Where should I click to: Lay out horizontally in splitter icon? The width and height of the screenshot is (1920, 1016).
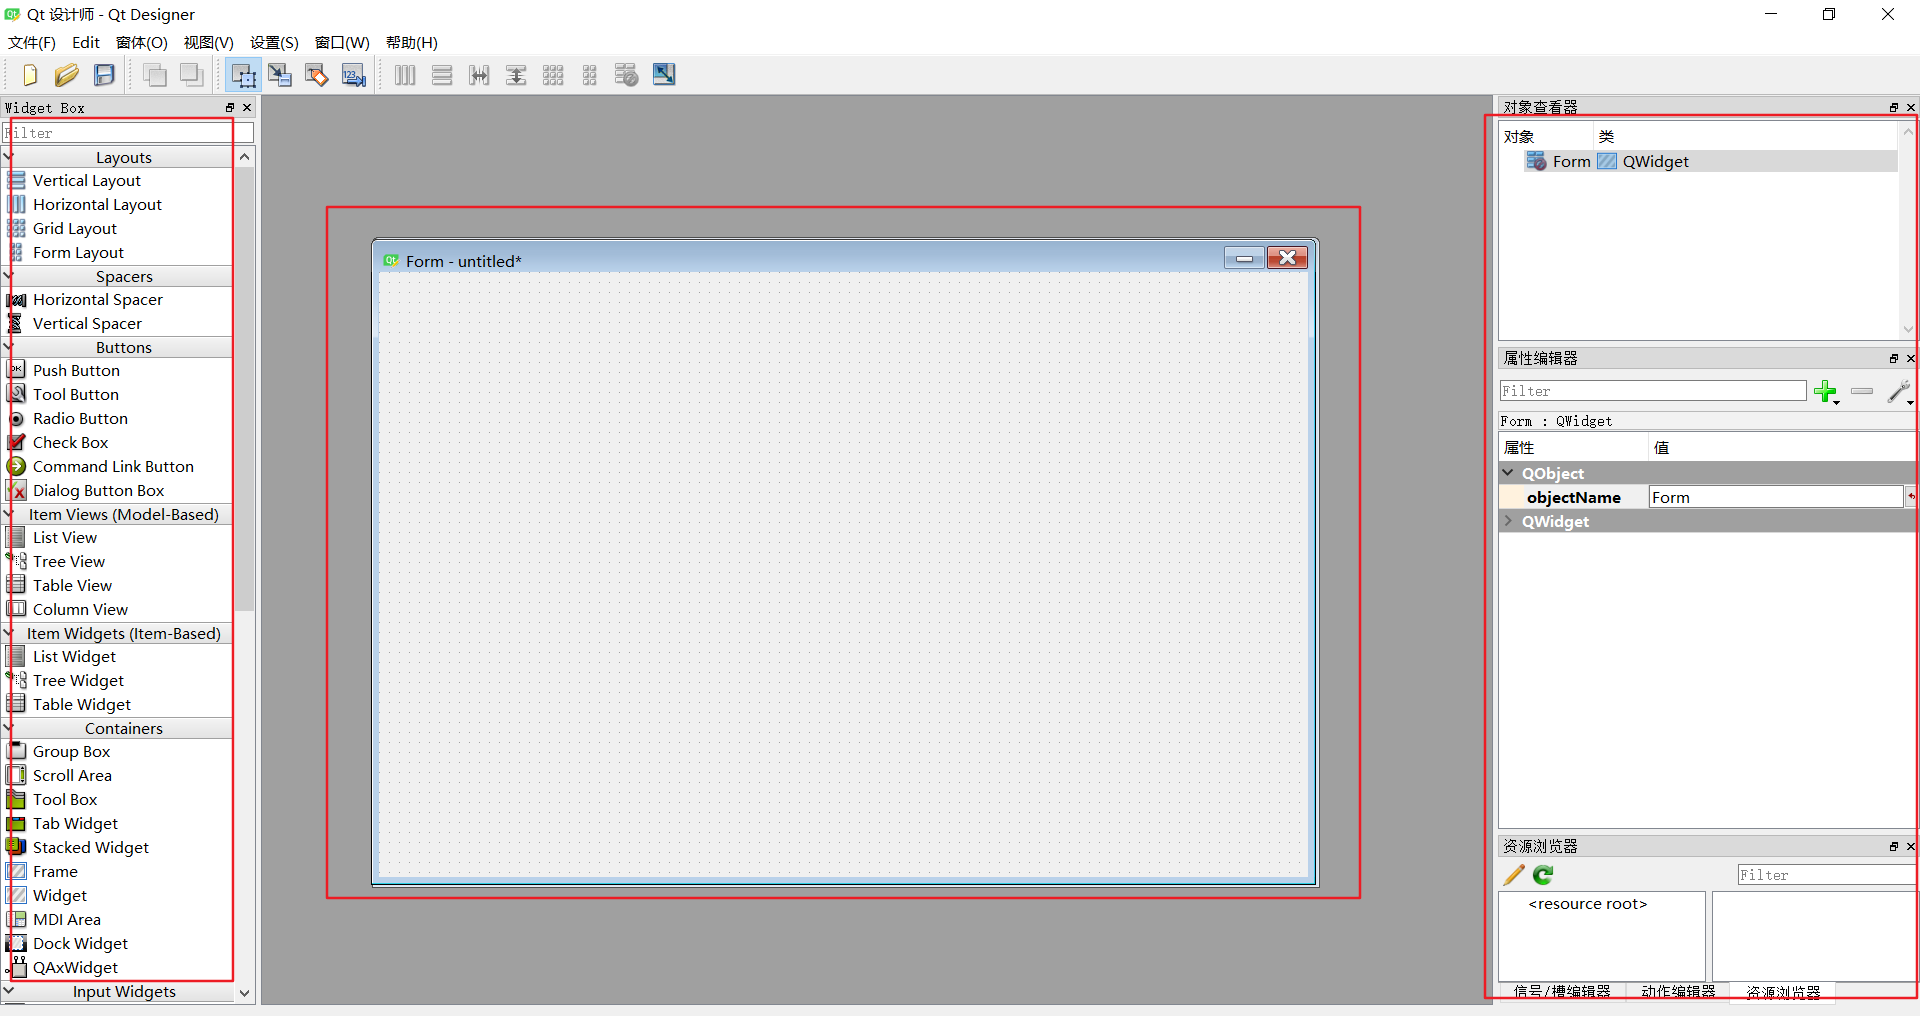pyautogui.click(x=479, y=75)
